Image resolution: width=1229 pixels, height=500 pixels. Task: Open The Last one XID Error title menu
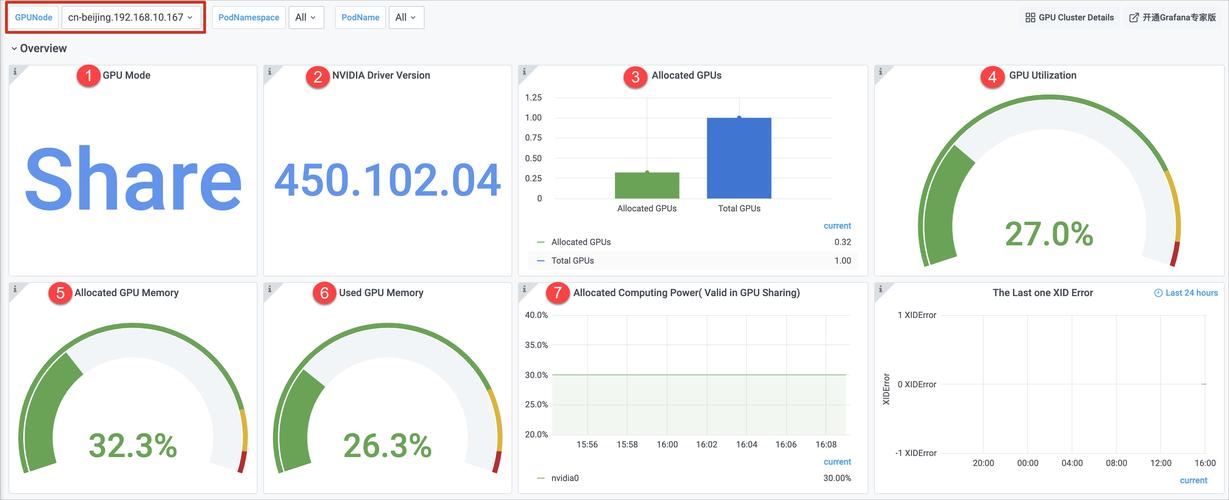[x=1042, y=293]
